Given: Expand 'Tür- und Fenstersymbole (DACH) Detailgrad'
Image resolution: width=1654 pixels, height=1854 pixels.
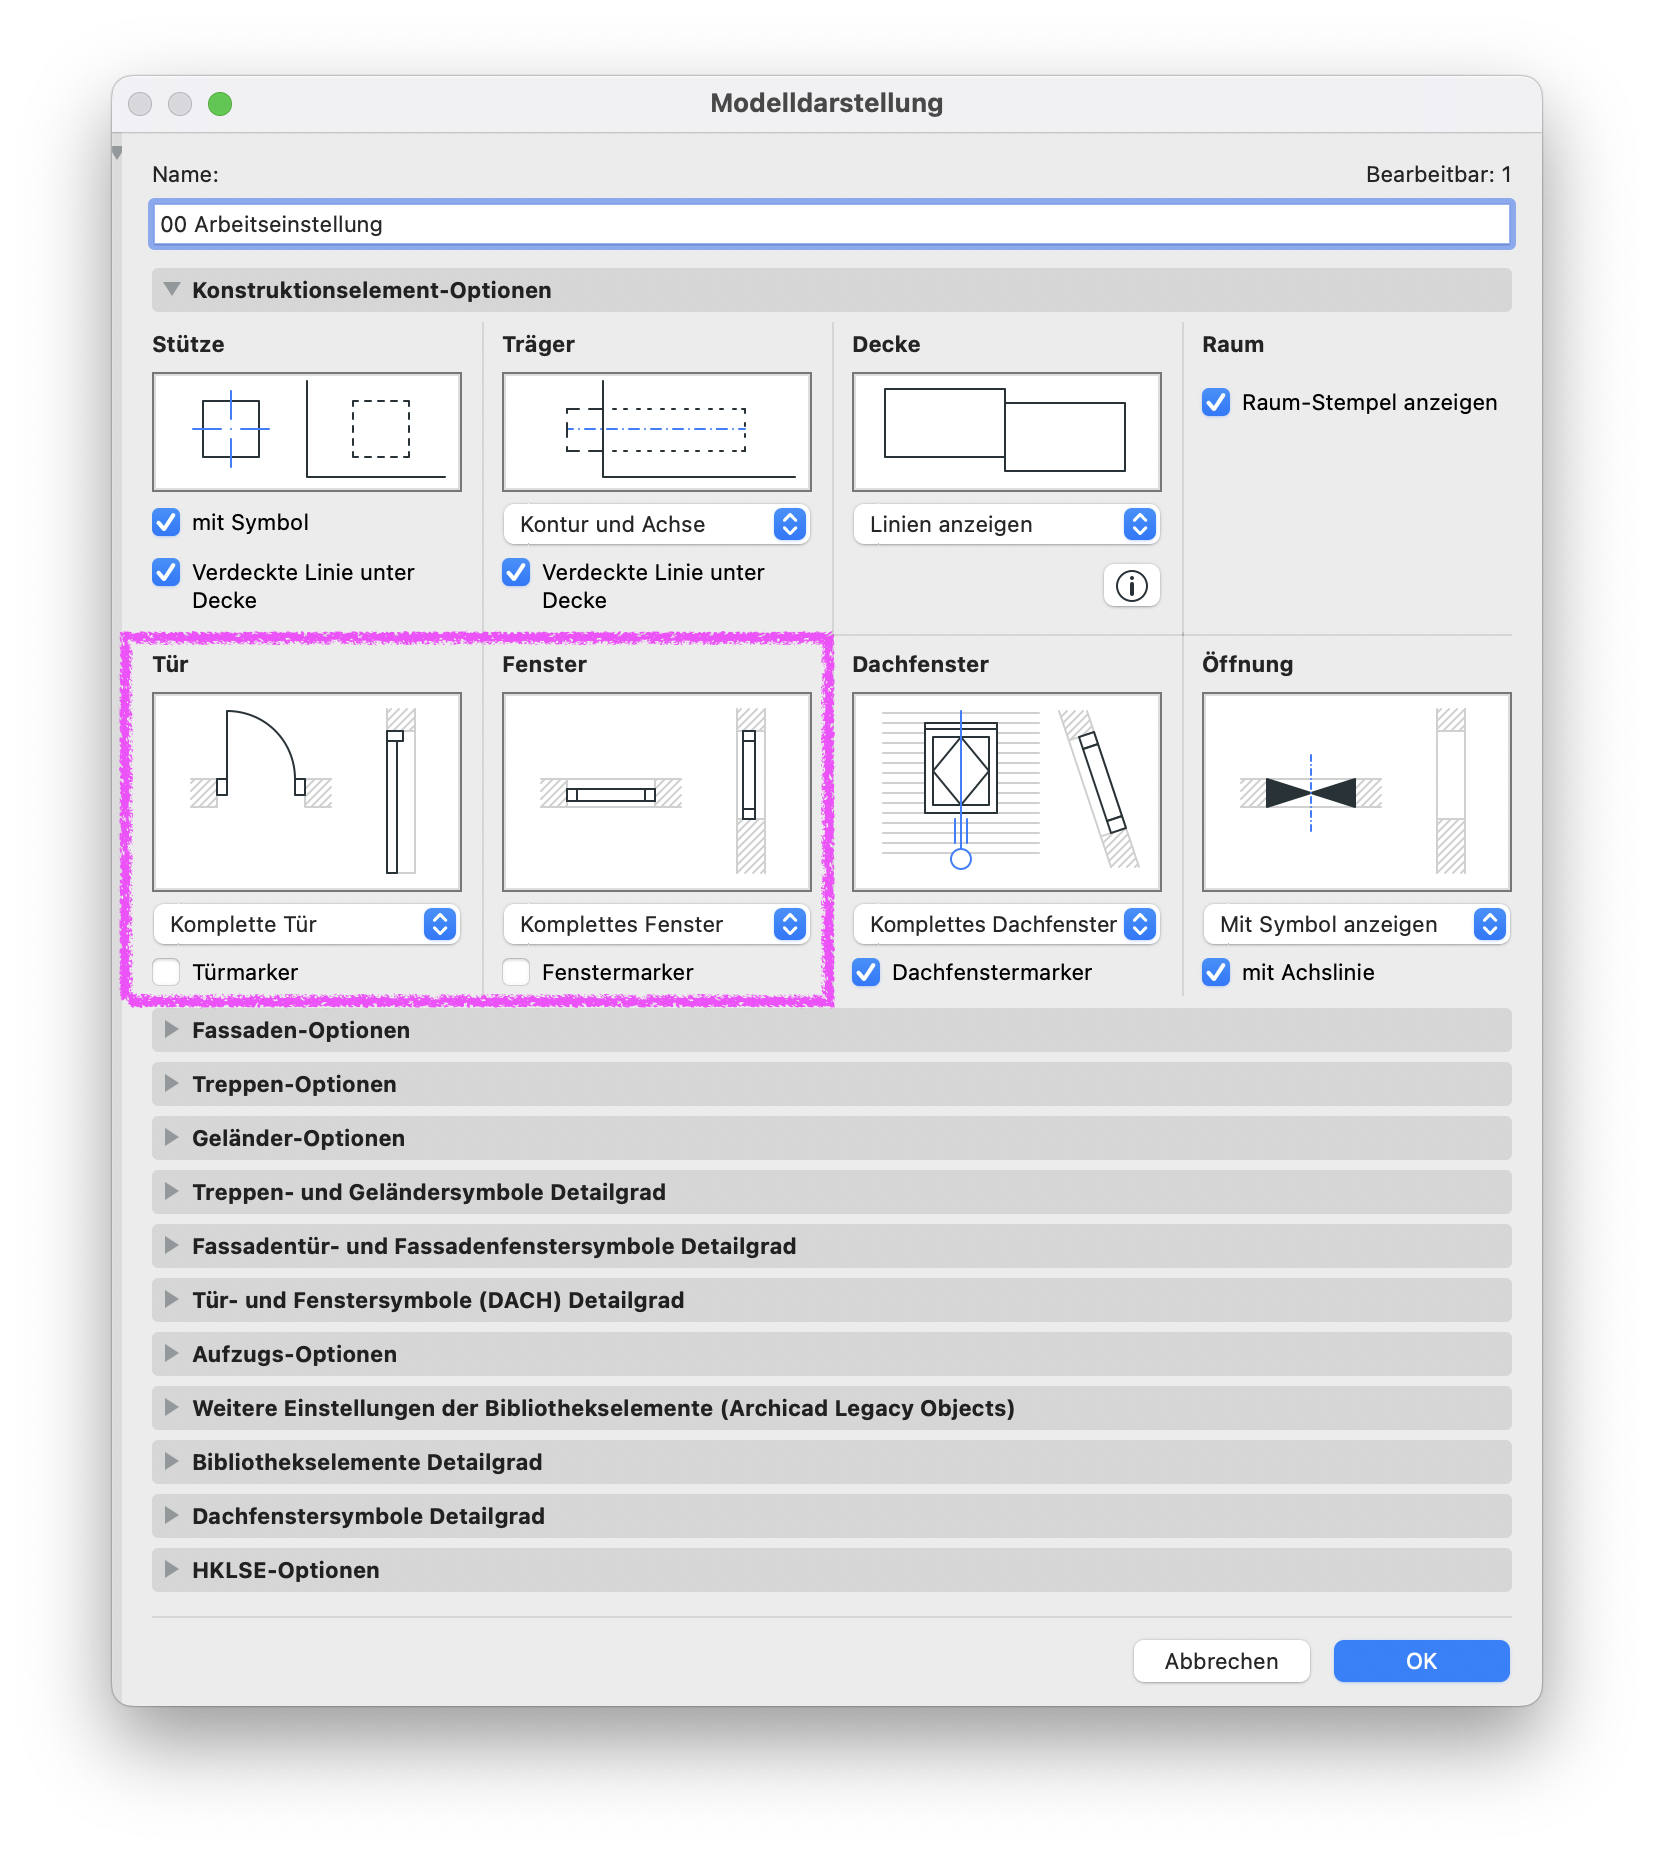Looking at the screenshot, I should pos(832,1300).
